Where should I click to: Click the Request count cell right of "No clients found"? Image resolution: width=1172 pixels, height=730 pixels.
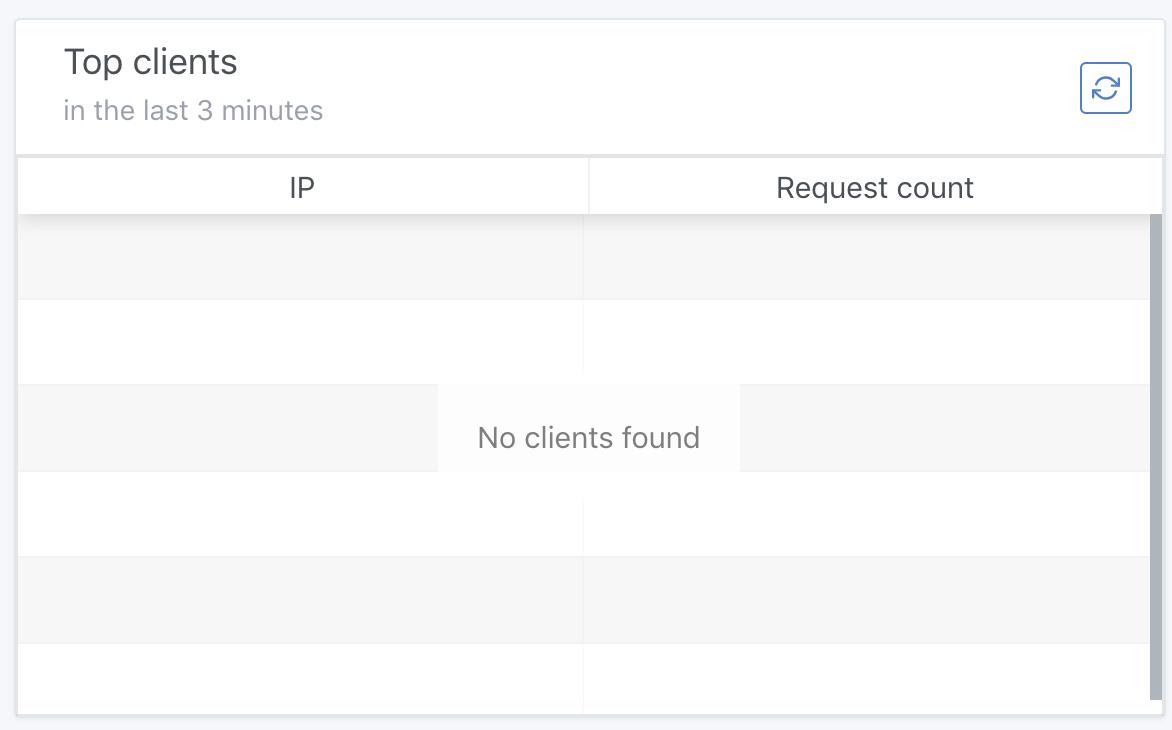944,428
